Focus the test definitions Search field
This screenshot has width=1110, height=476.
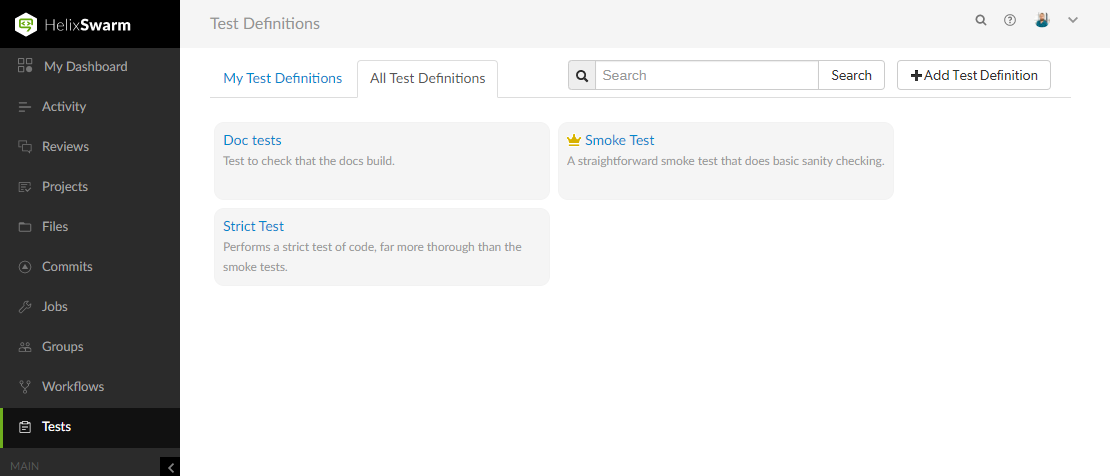706,76
